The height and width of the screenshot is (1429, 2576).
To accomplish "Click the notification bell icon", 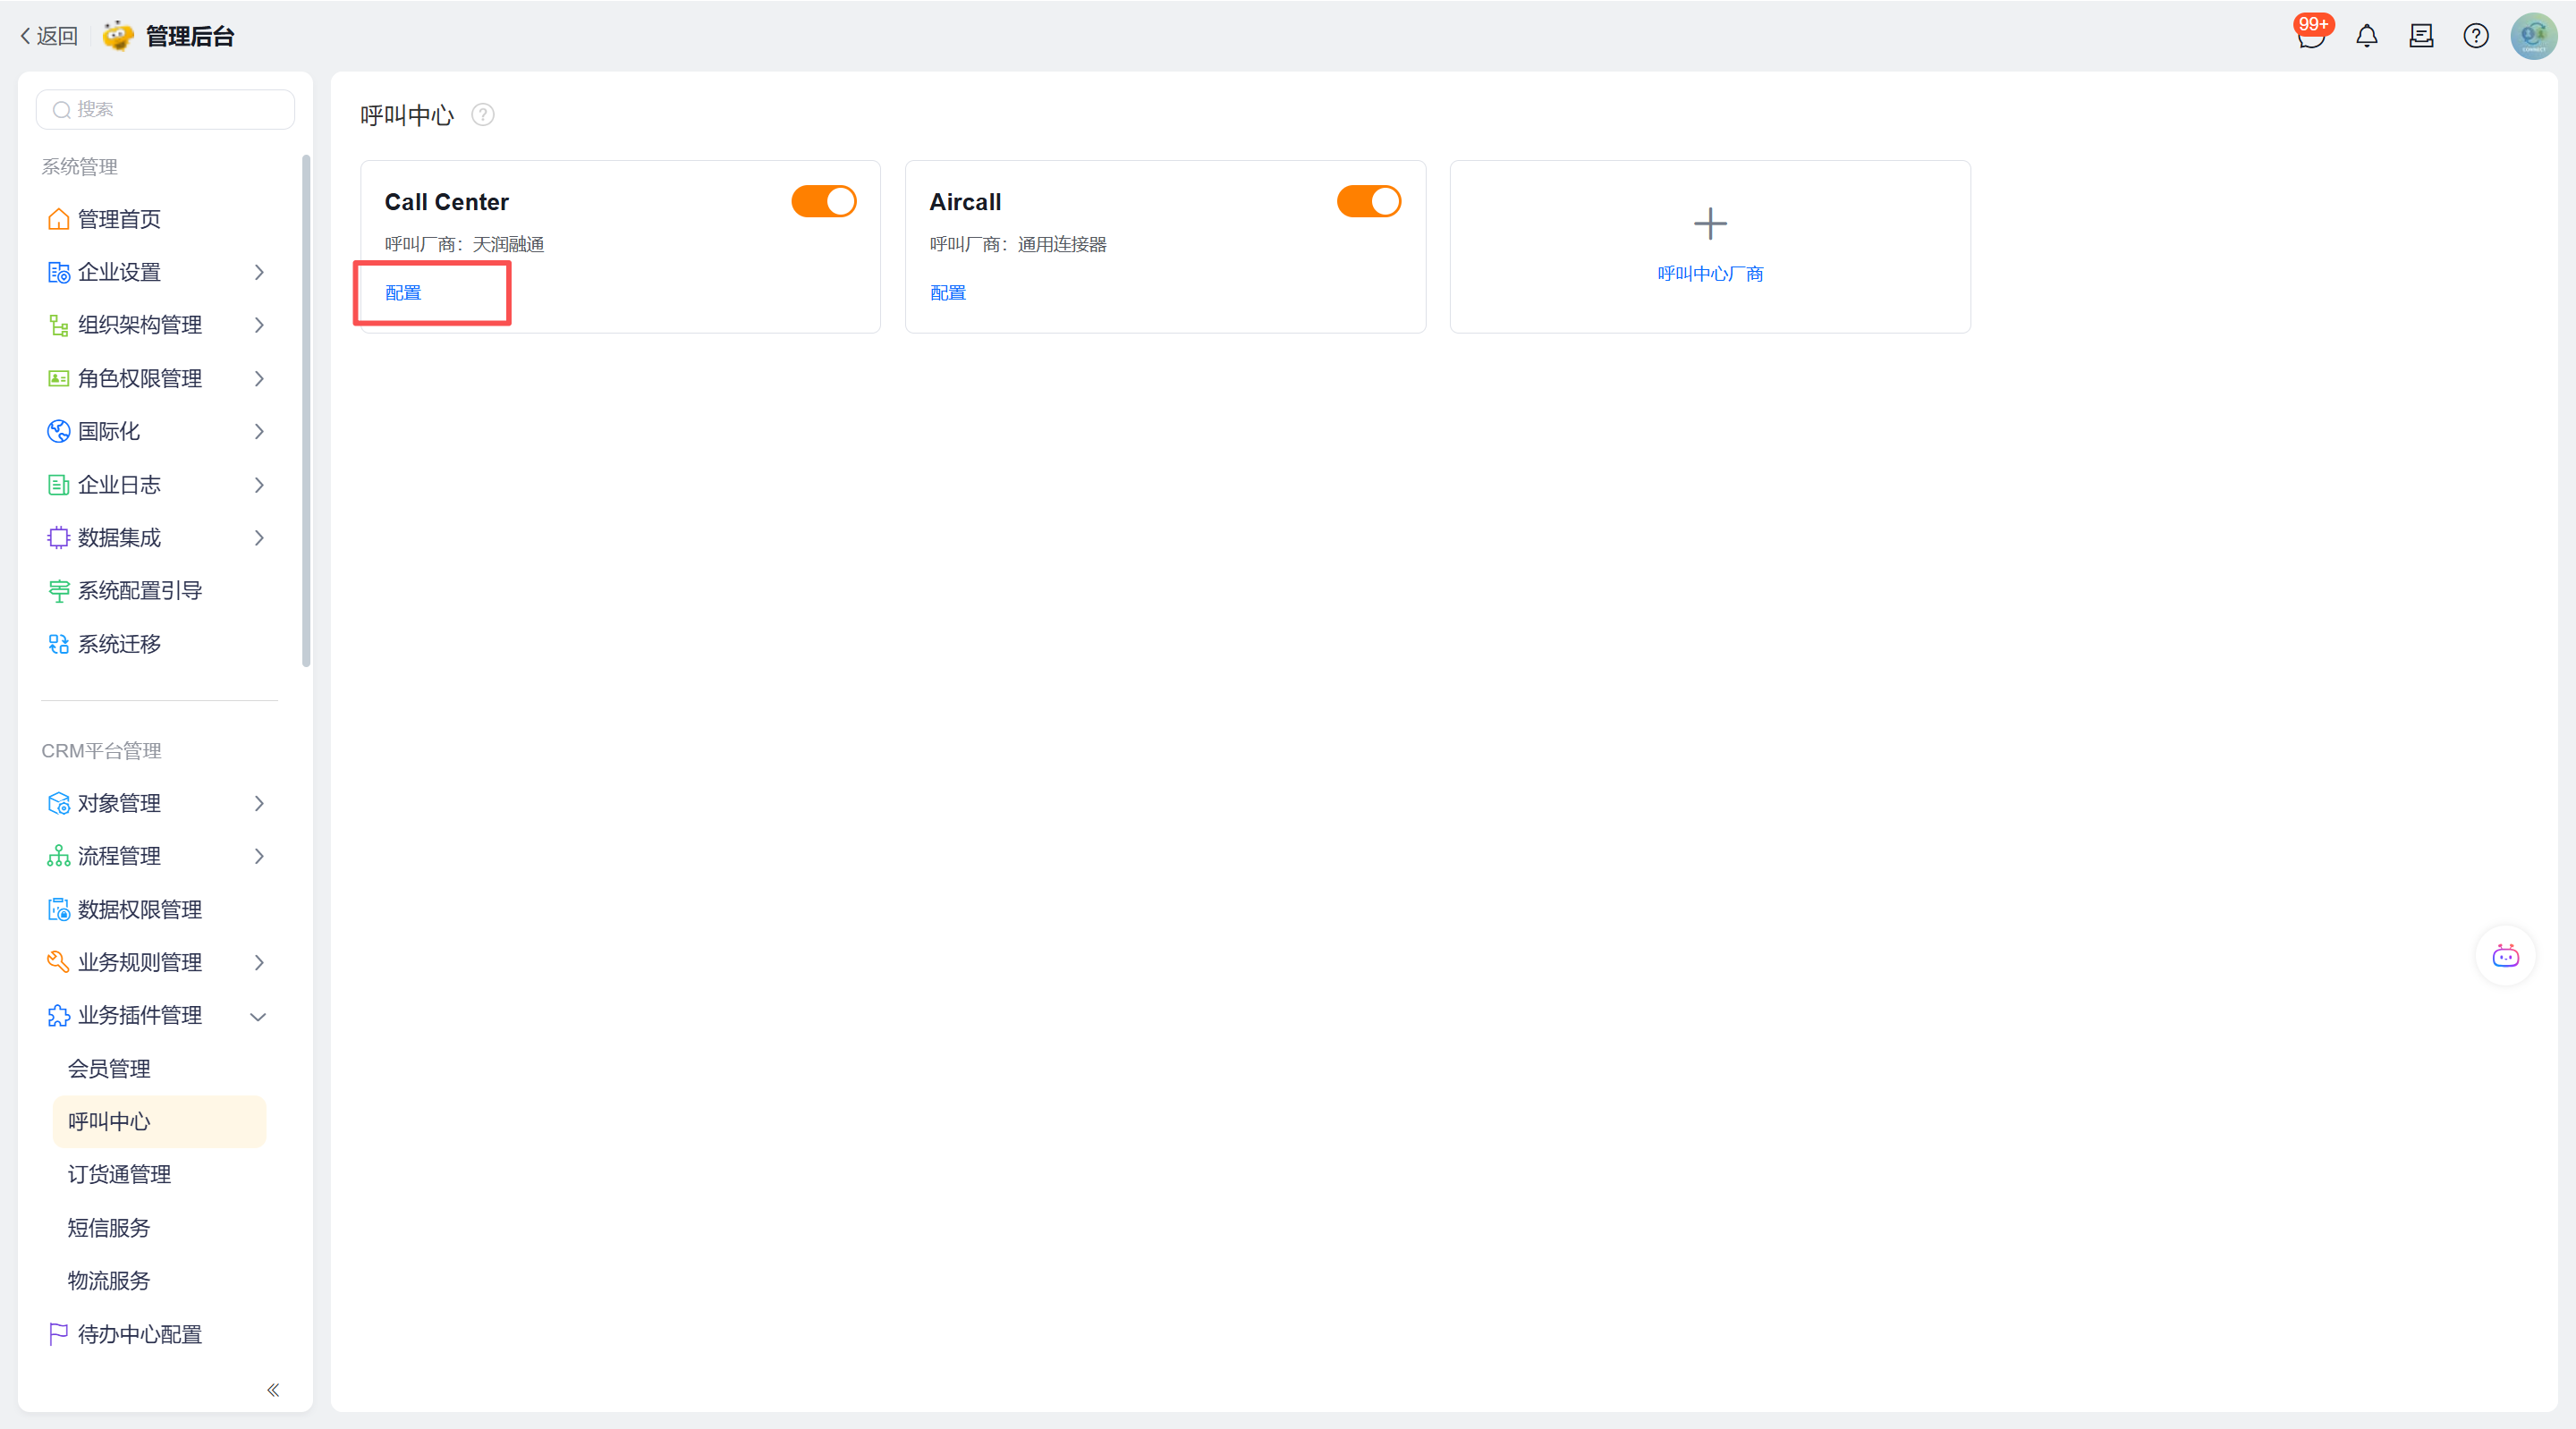I will 2366,37.
